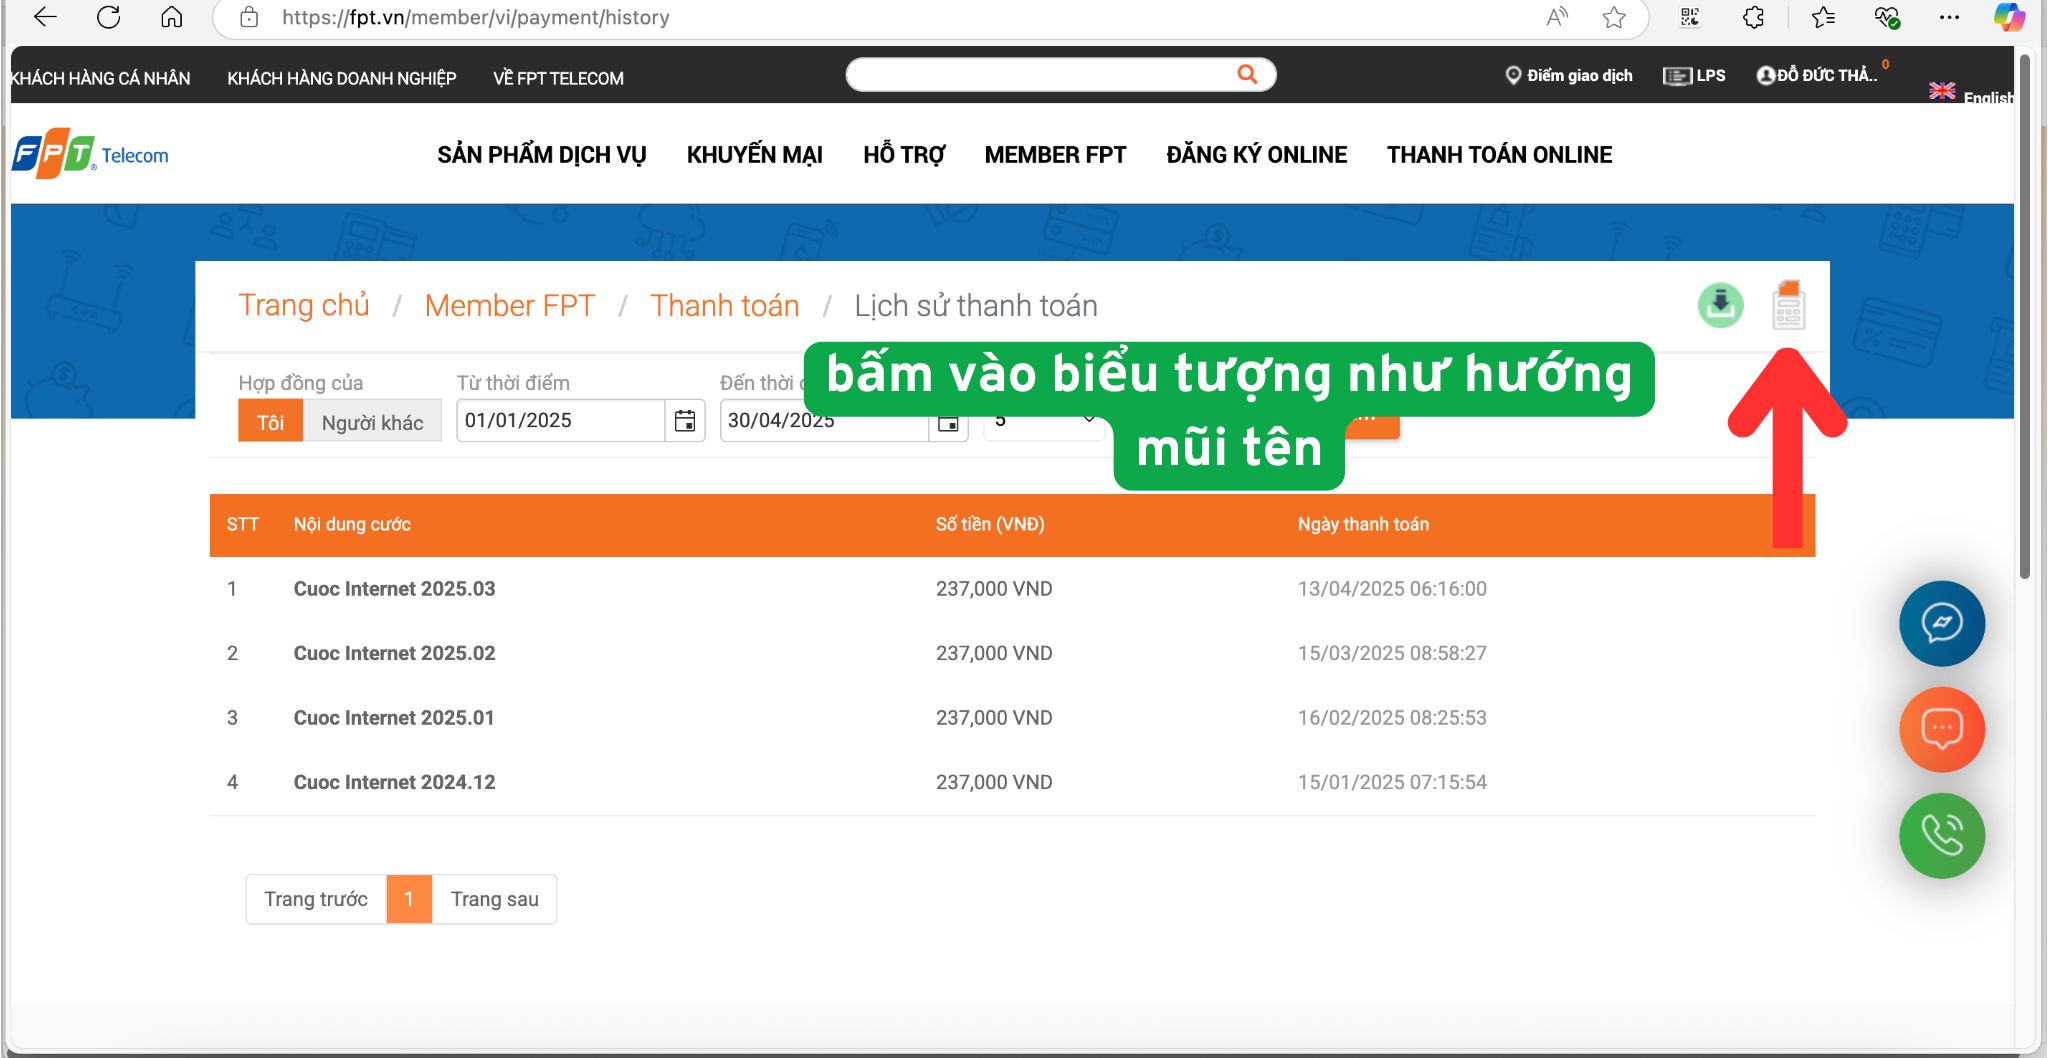Click row 'Cuoc Internet 2025.03'
This screenshot has height=1058, width=2048.
coord(1012,589)
